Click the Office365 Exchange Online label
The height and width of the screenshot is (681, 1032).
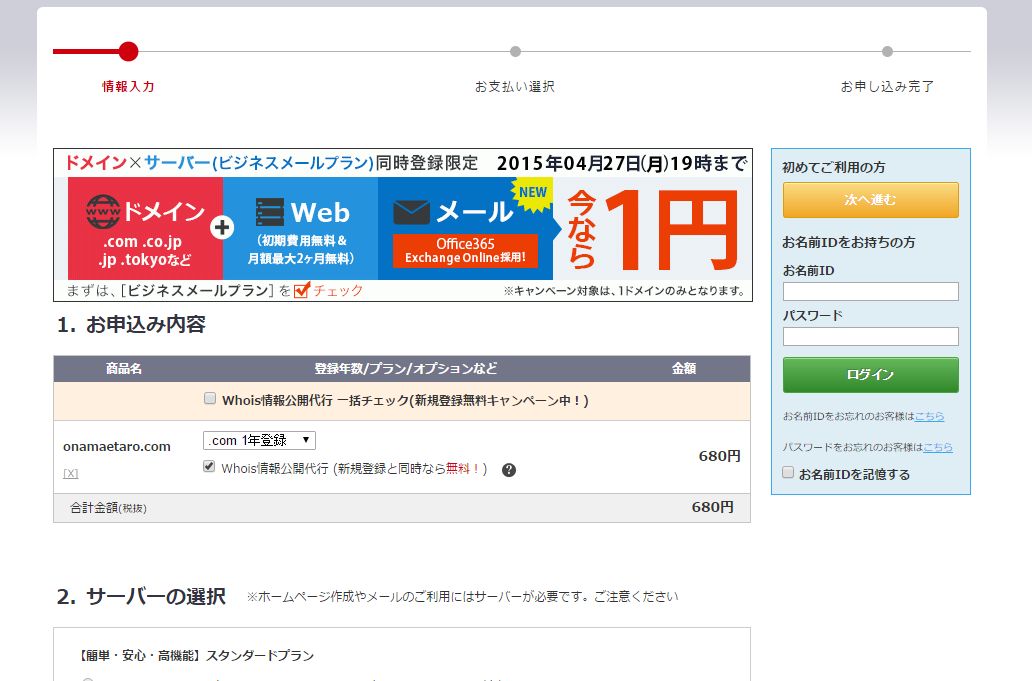tap(465, 251)
